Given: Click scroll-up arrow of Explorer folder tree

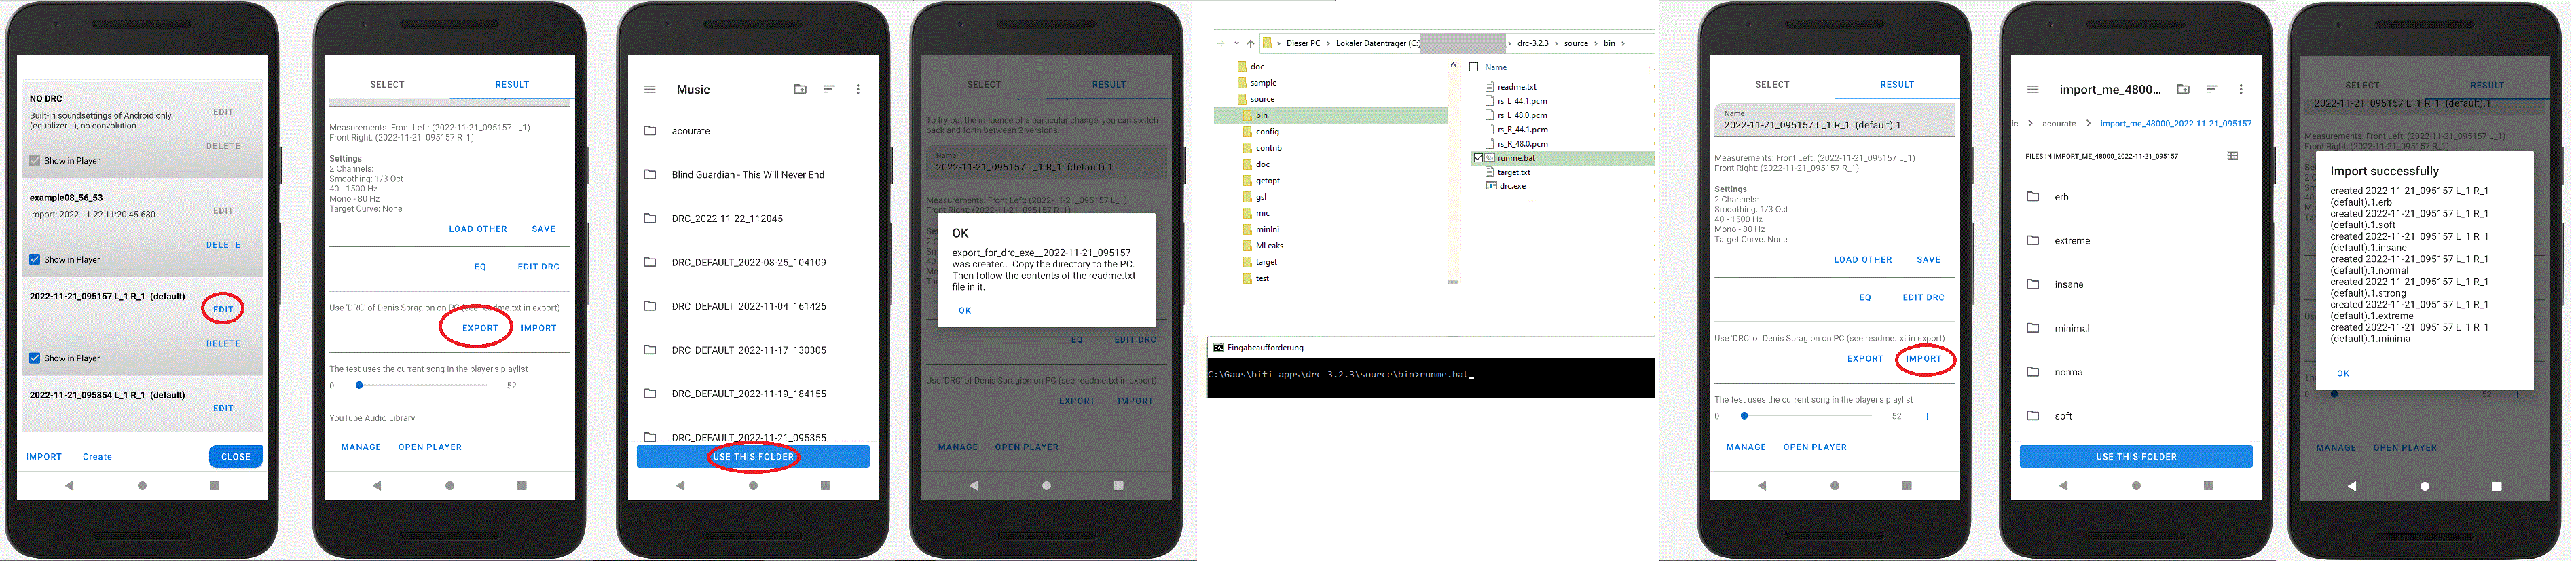Looking at the screenshot, I should click(x=1453, y=66).
